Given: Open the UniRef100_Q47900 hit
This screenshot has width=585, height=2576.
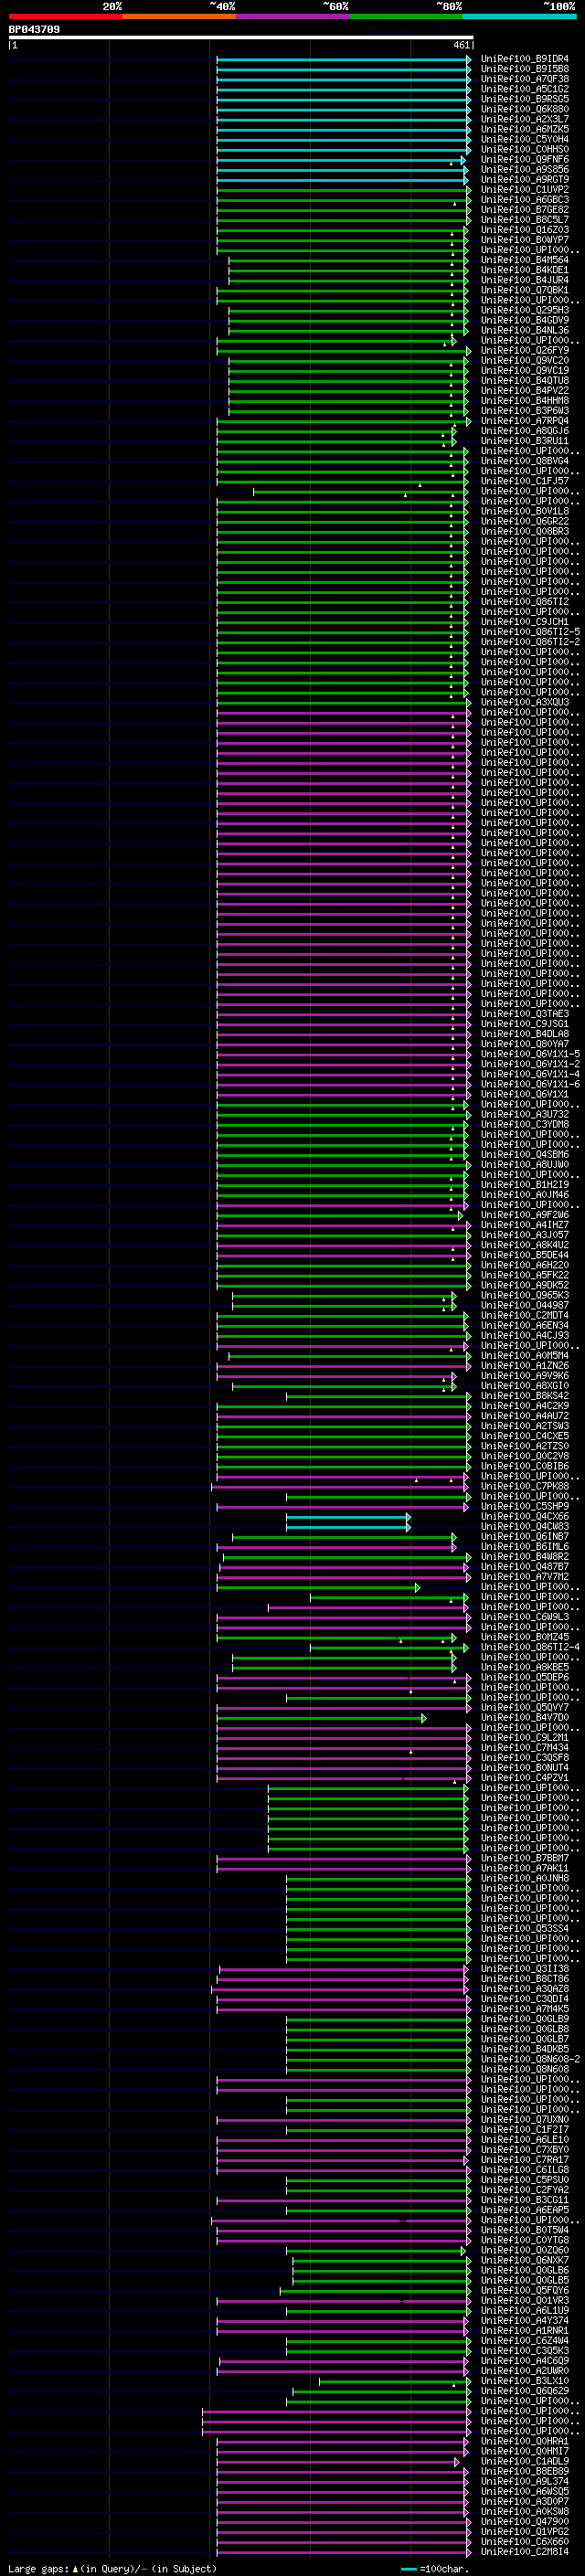Looking at the screenshot, I should point(524,2521).
